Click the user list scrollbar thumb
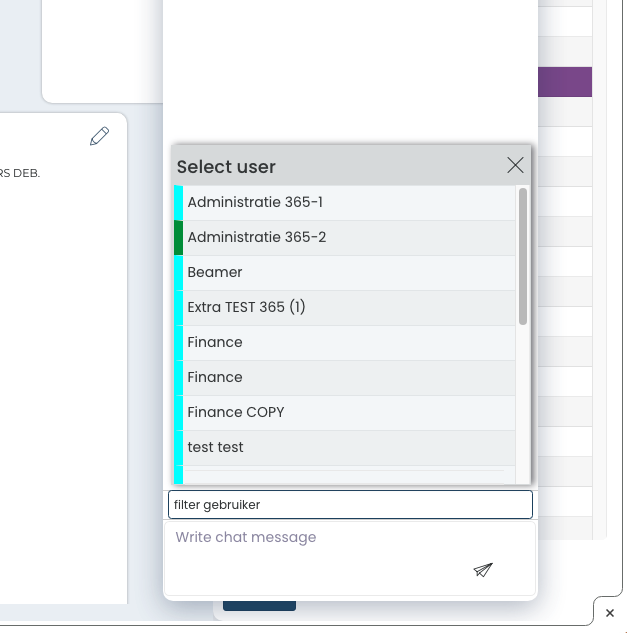Image resolution: width=627 pixels, height=633 pixels. point(523,256)
